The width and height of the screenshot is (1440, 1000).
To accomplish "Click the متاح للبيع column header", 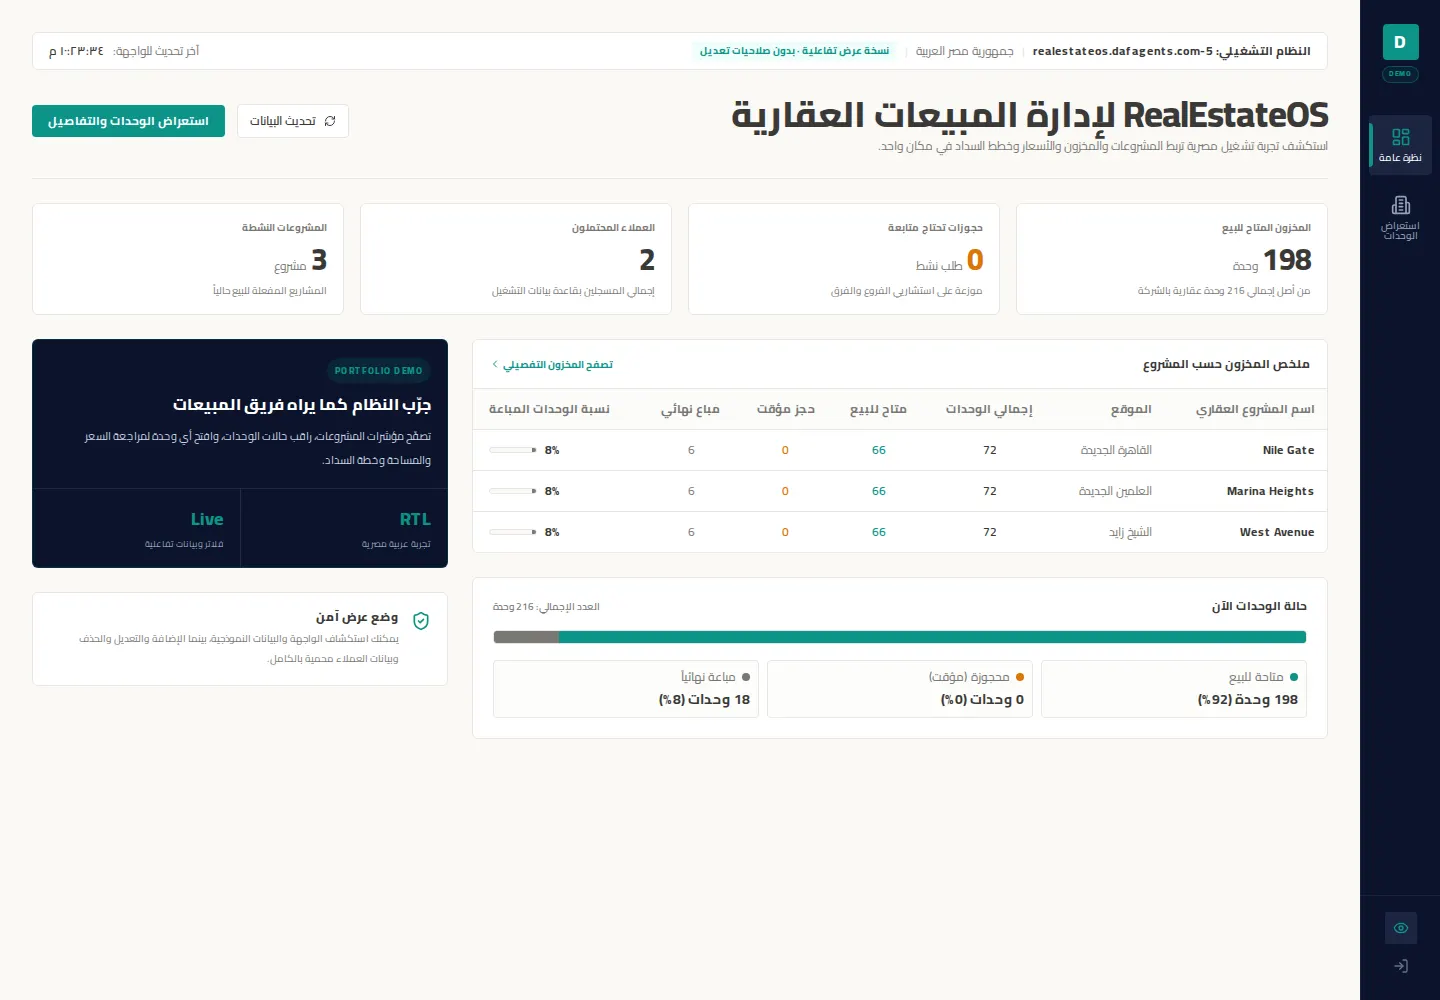I will tap(878, 409).
